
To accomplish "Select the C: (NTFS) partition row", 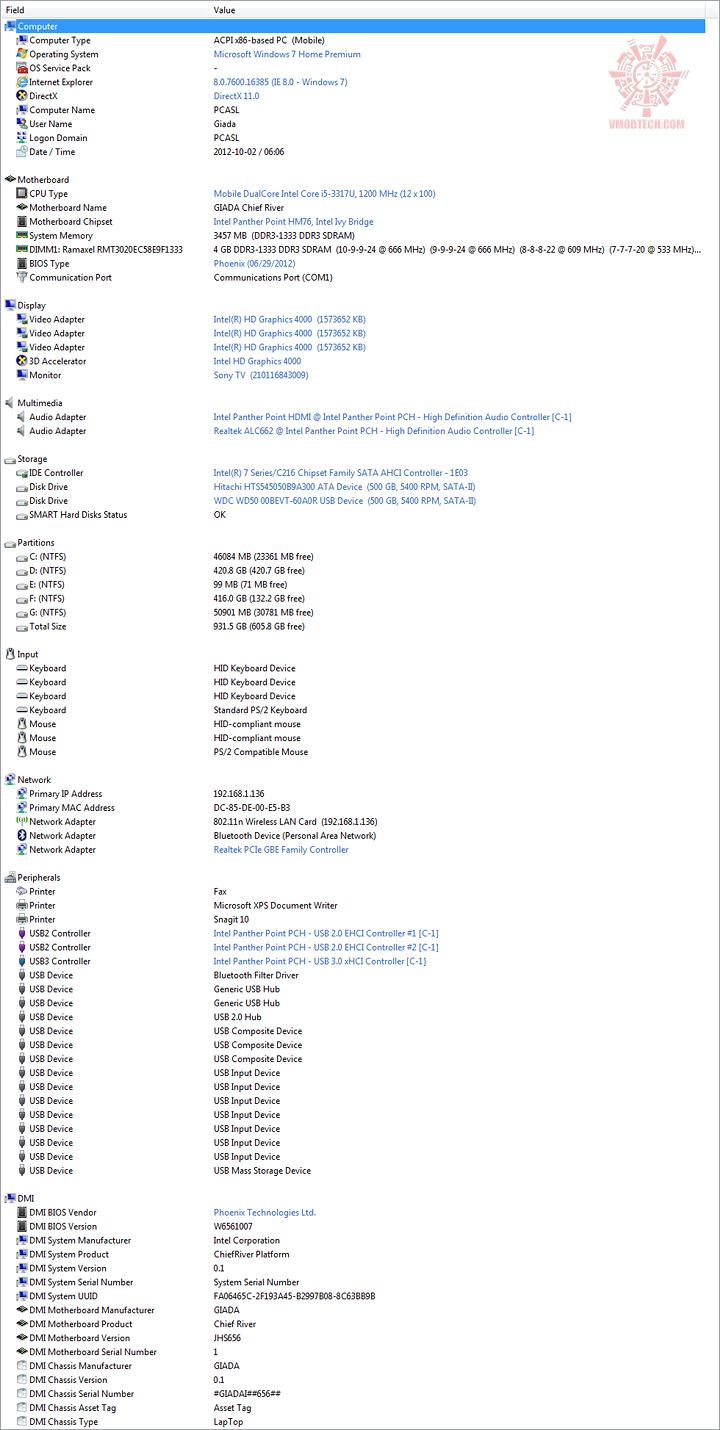I will [x=360, y=557].
